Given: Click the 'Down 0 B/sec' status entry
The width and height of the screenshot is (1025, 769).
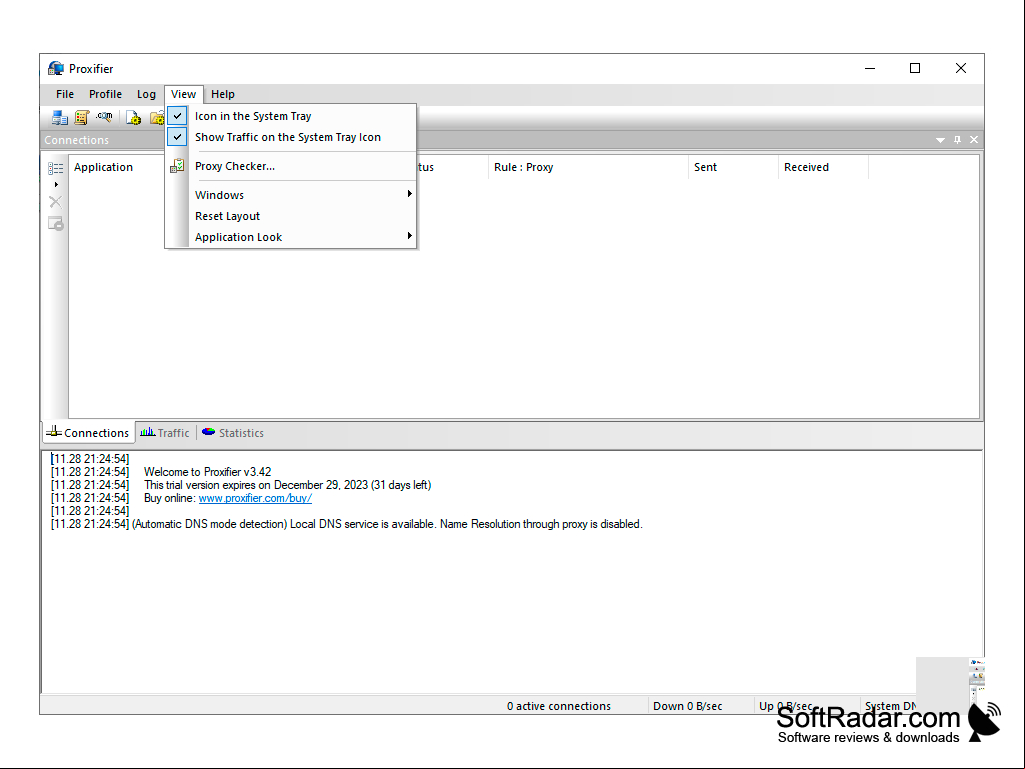Looking at the screenshot, I should click(688, 706).
